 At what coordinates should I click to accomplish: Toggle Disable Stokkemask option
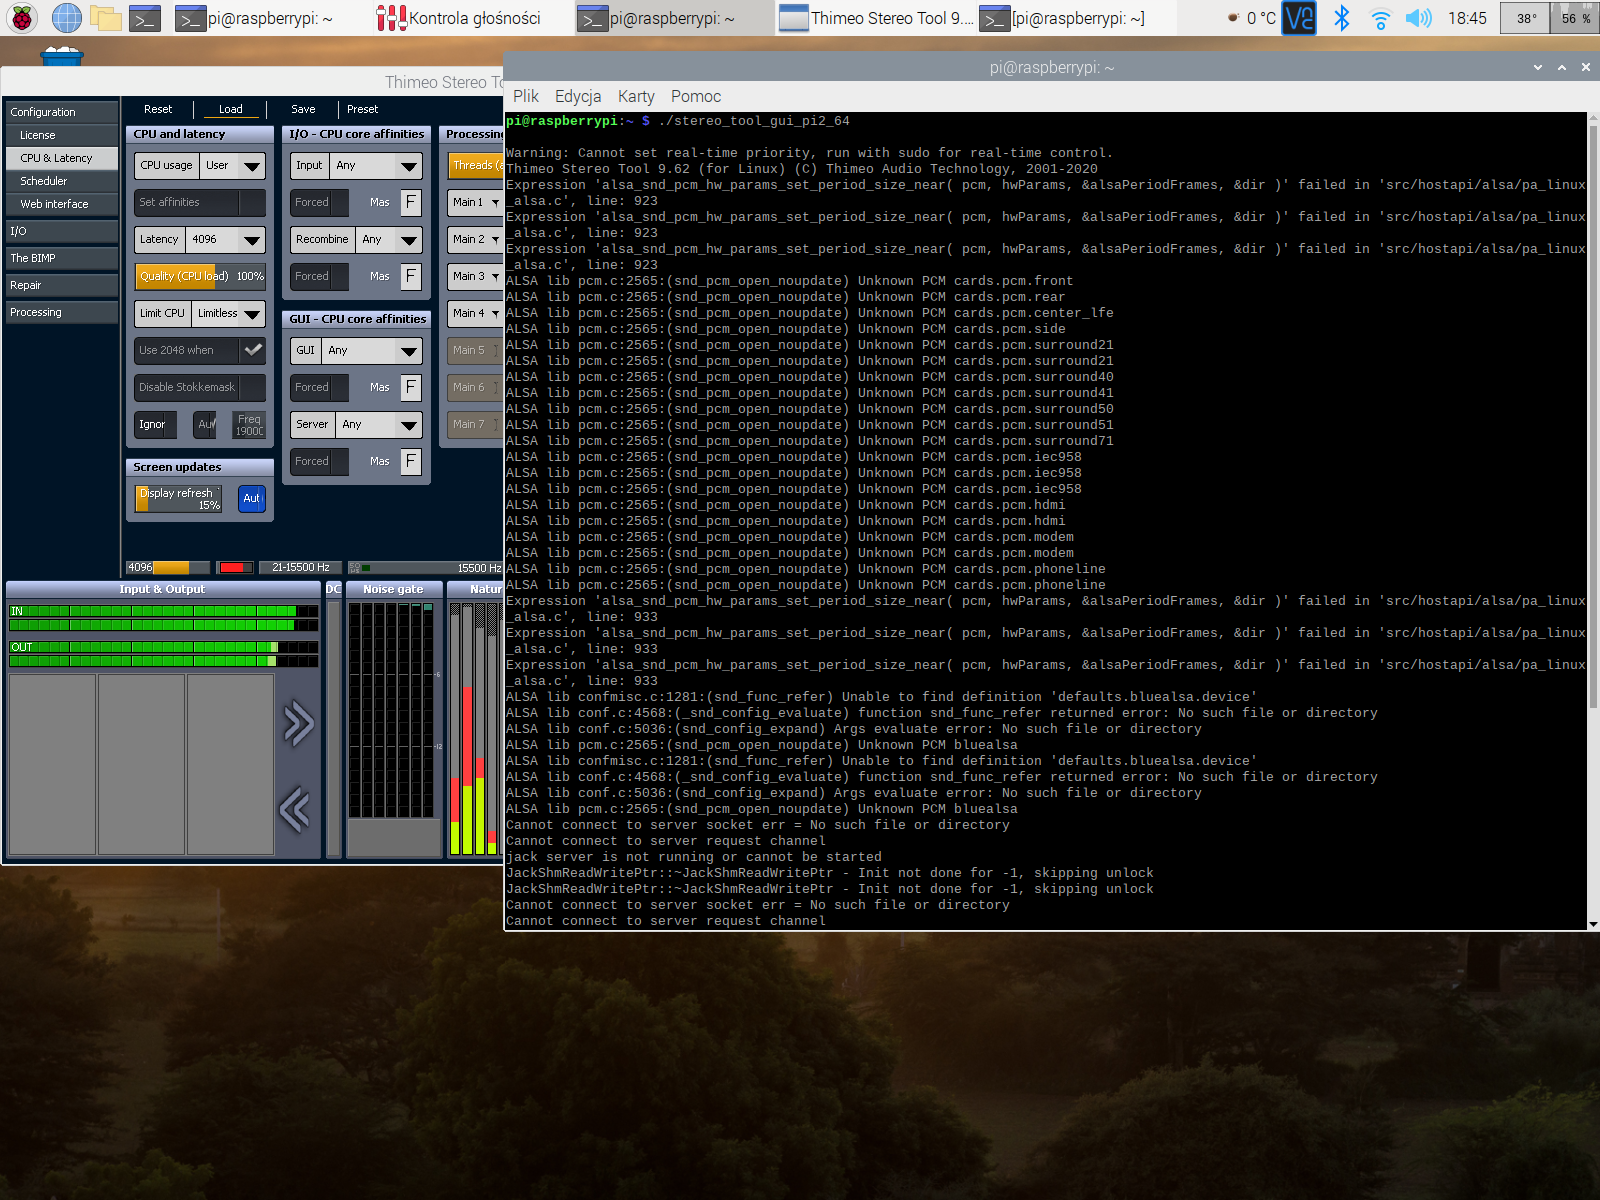point(200,387)
